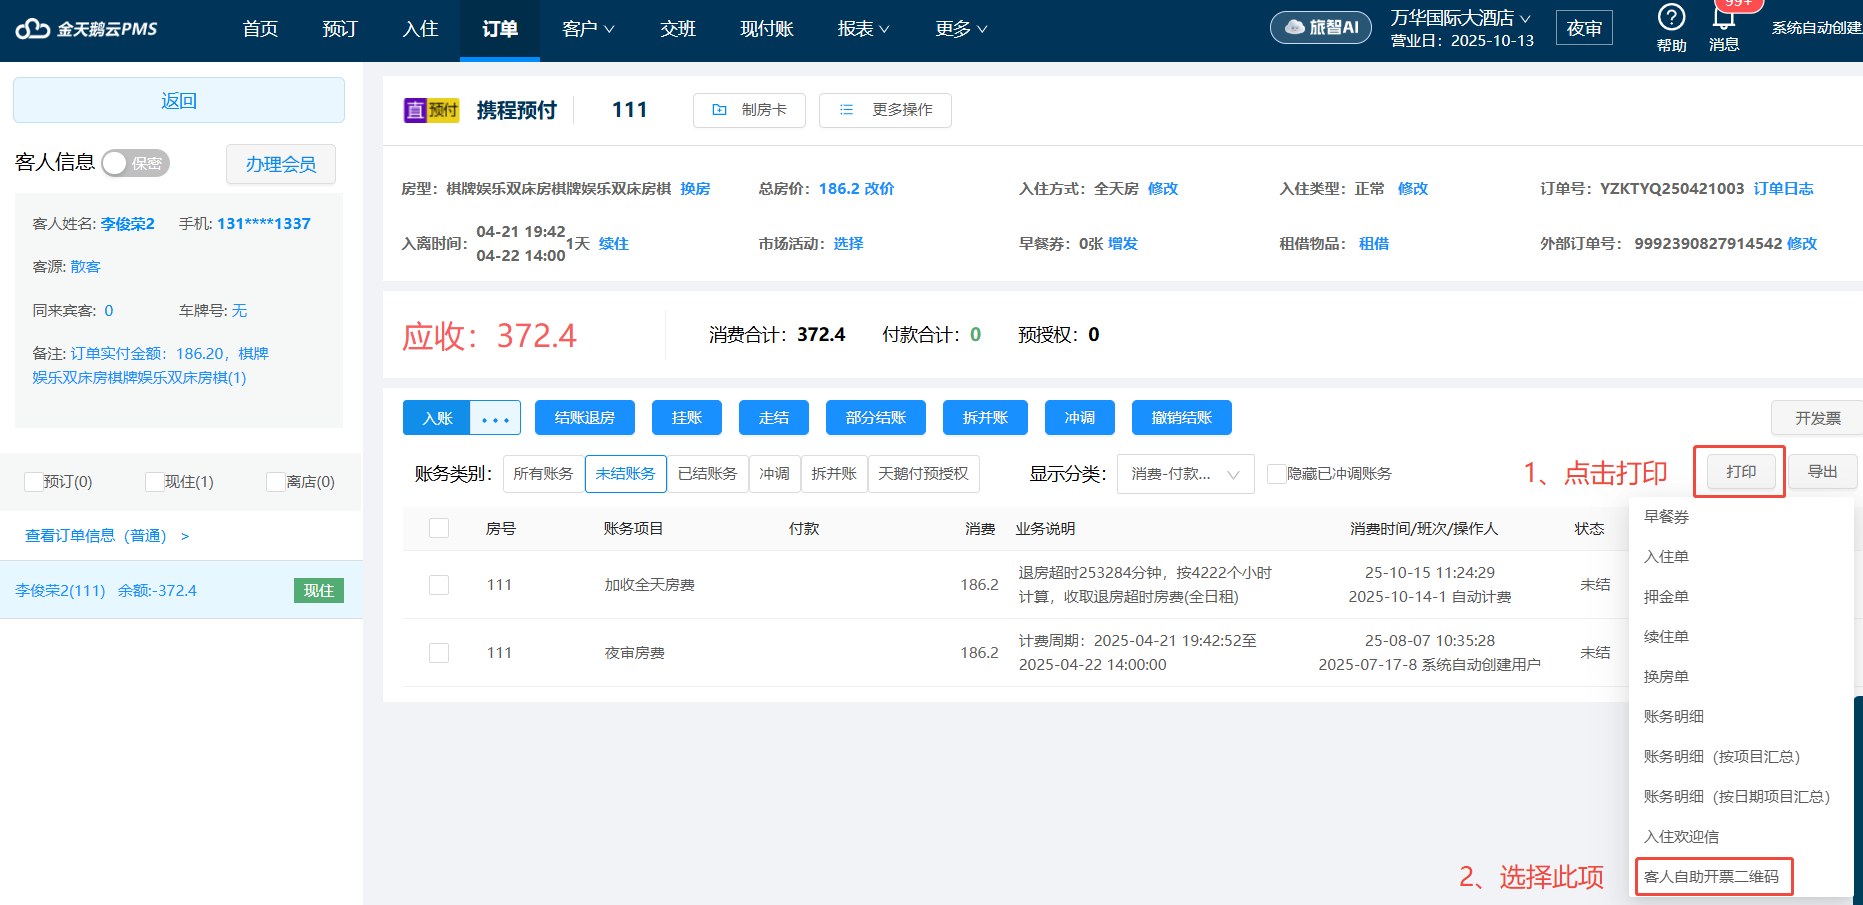
Task: Click the 入账 button
Action: coord(437,418)
